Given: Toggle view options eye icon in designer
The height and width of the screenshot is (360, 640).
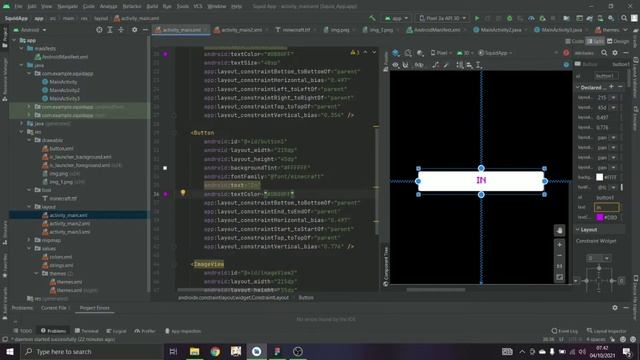Looking at the screenshot, I should (x=396, y=65).
